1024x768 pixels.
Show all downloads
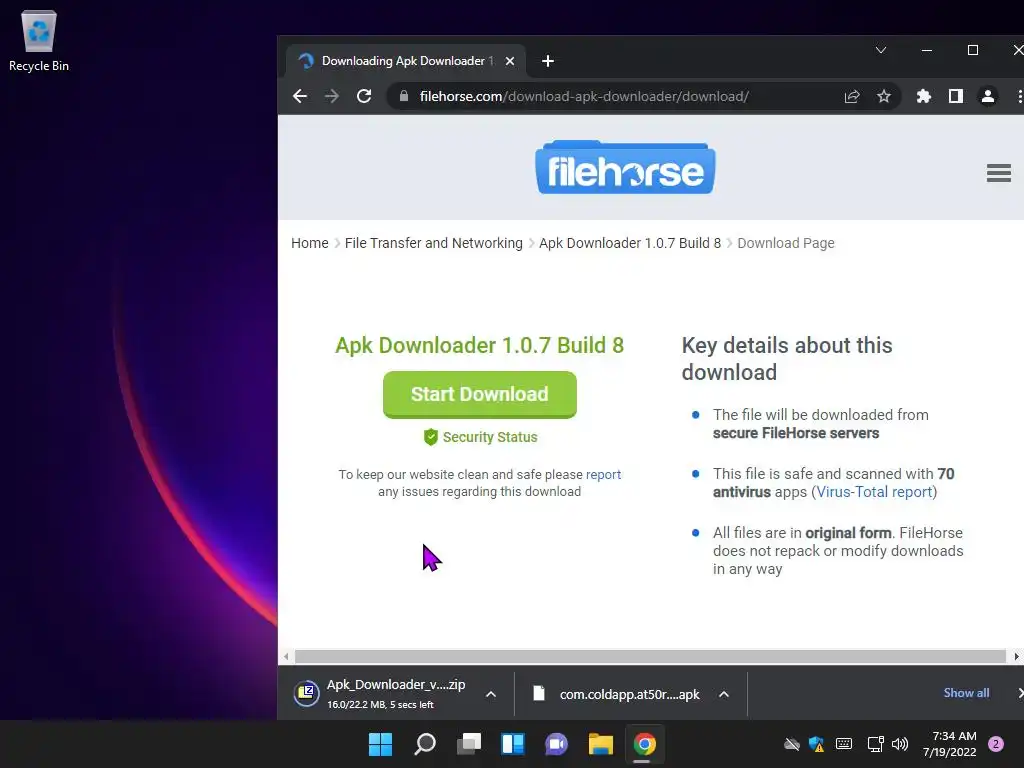pyautogui.click(x=966, y=693)
